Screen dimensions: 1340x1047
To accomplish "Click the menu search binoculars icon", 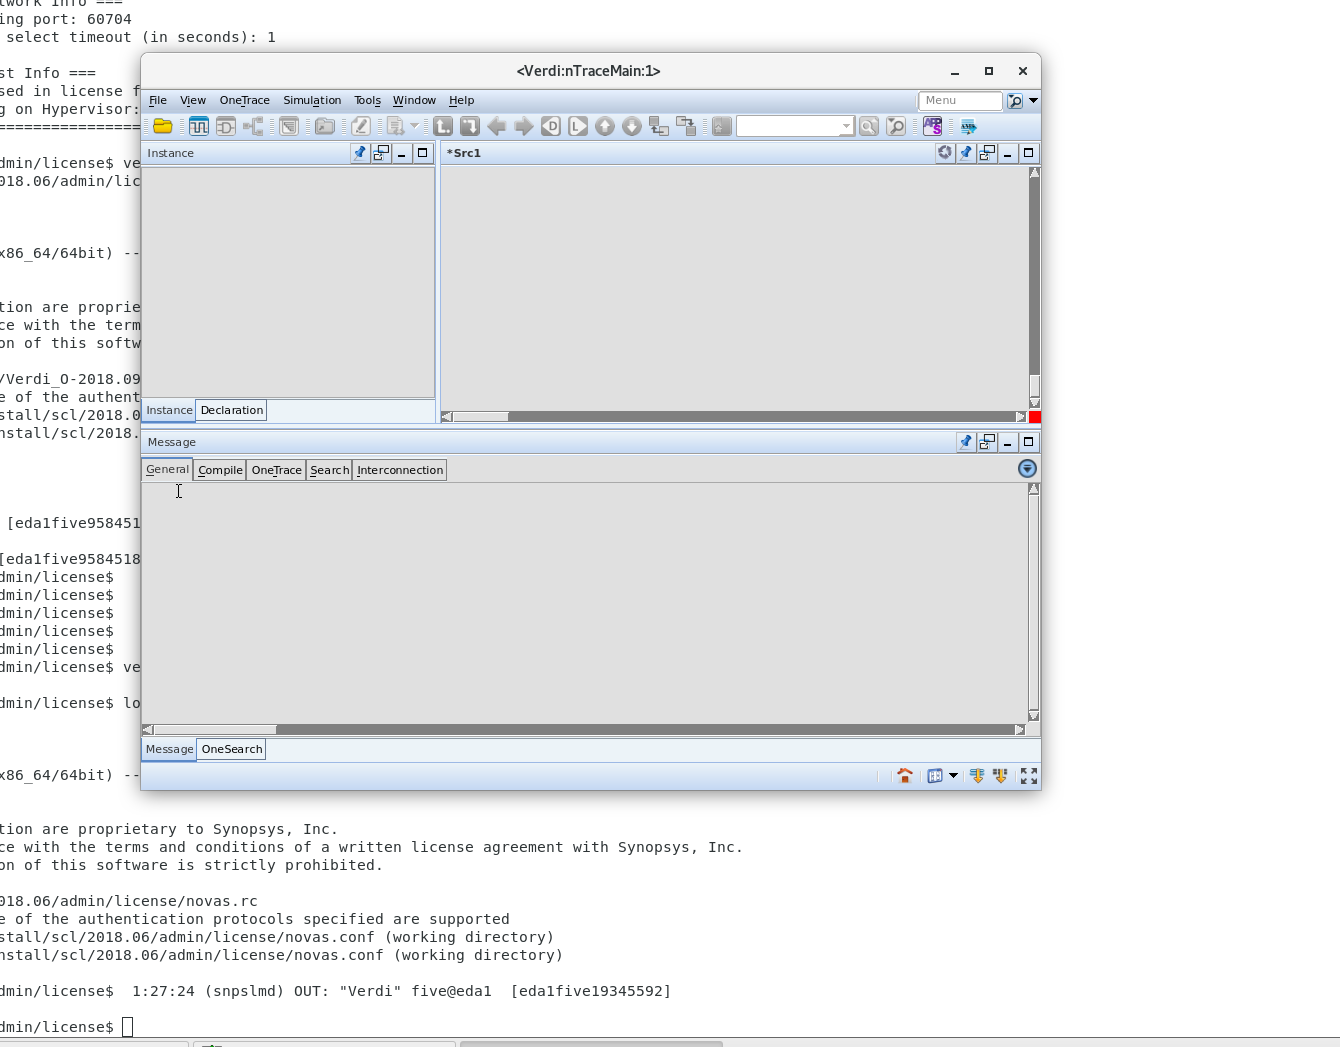I will [1015, 101].
